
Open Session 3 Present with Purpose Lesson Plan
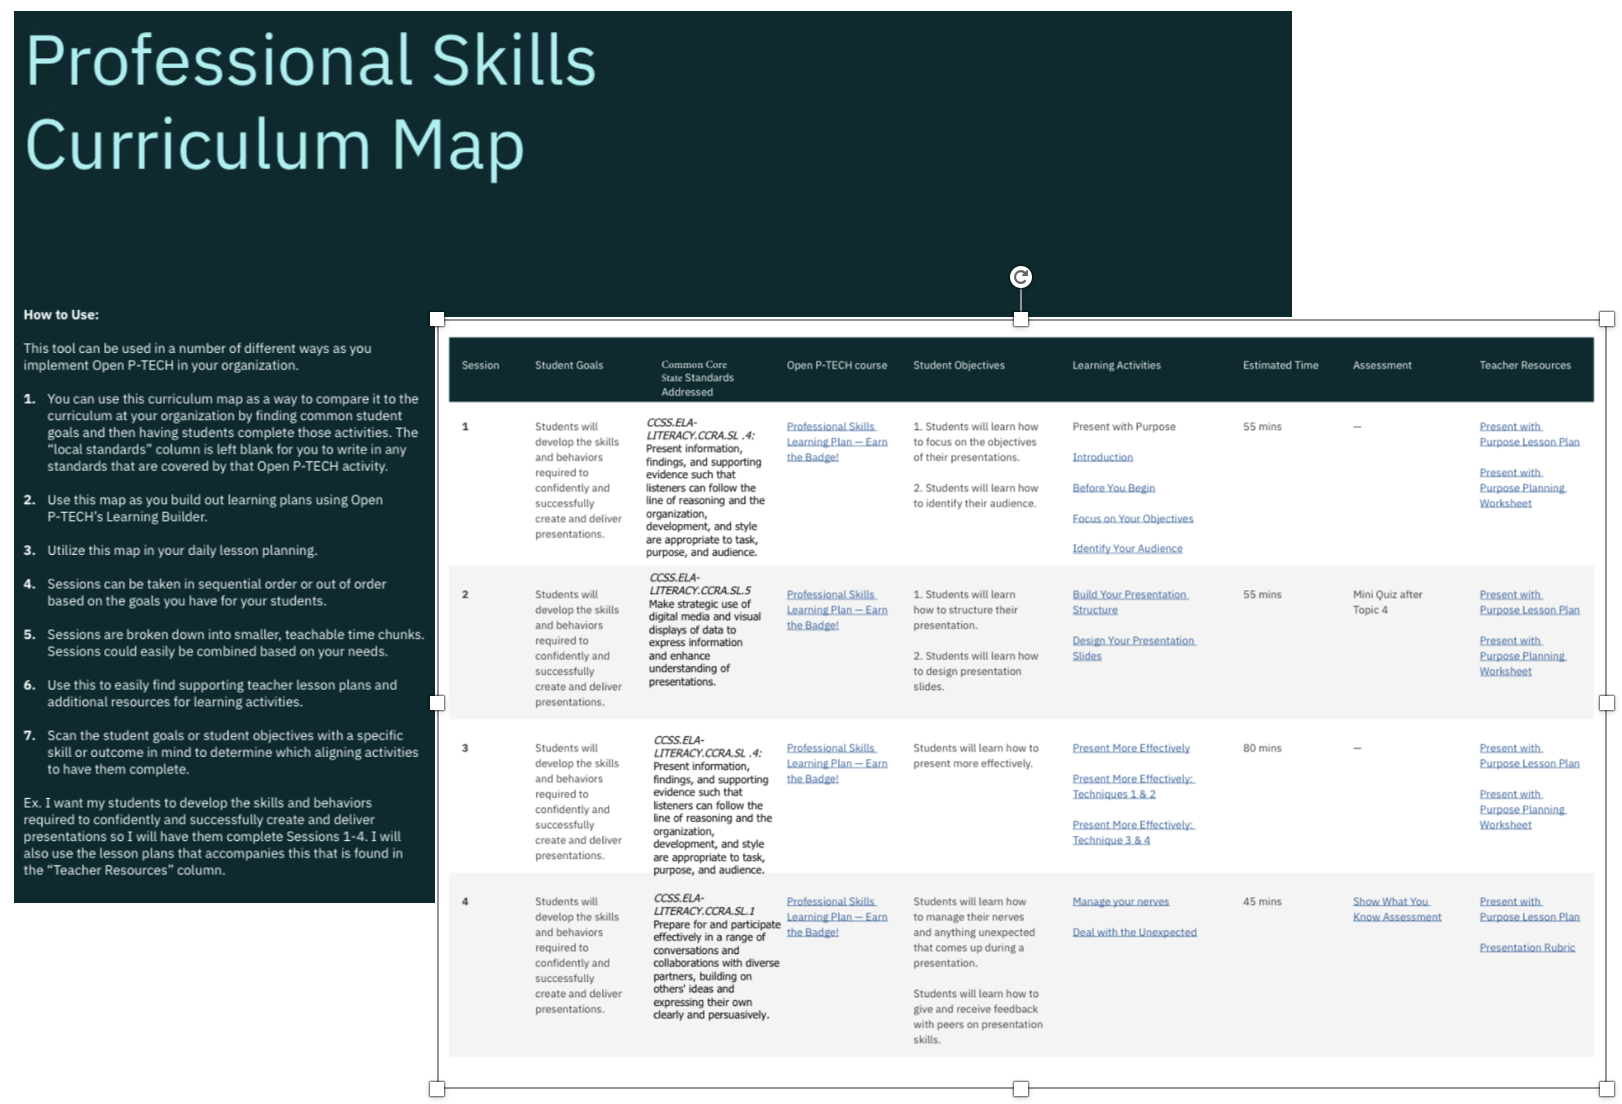click(1529, 756)
